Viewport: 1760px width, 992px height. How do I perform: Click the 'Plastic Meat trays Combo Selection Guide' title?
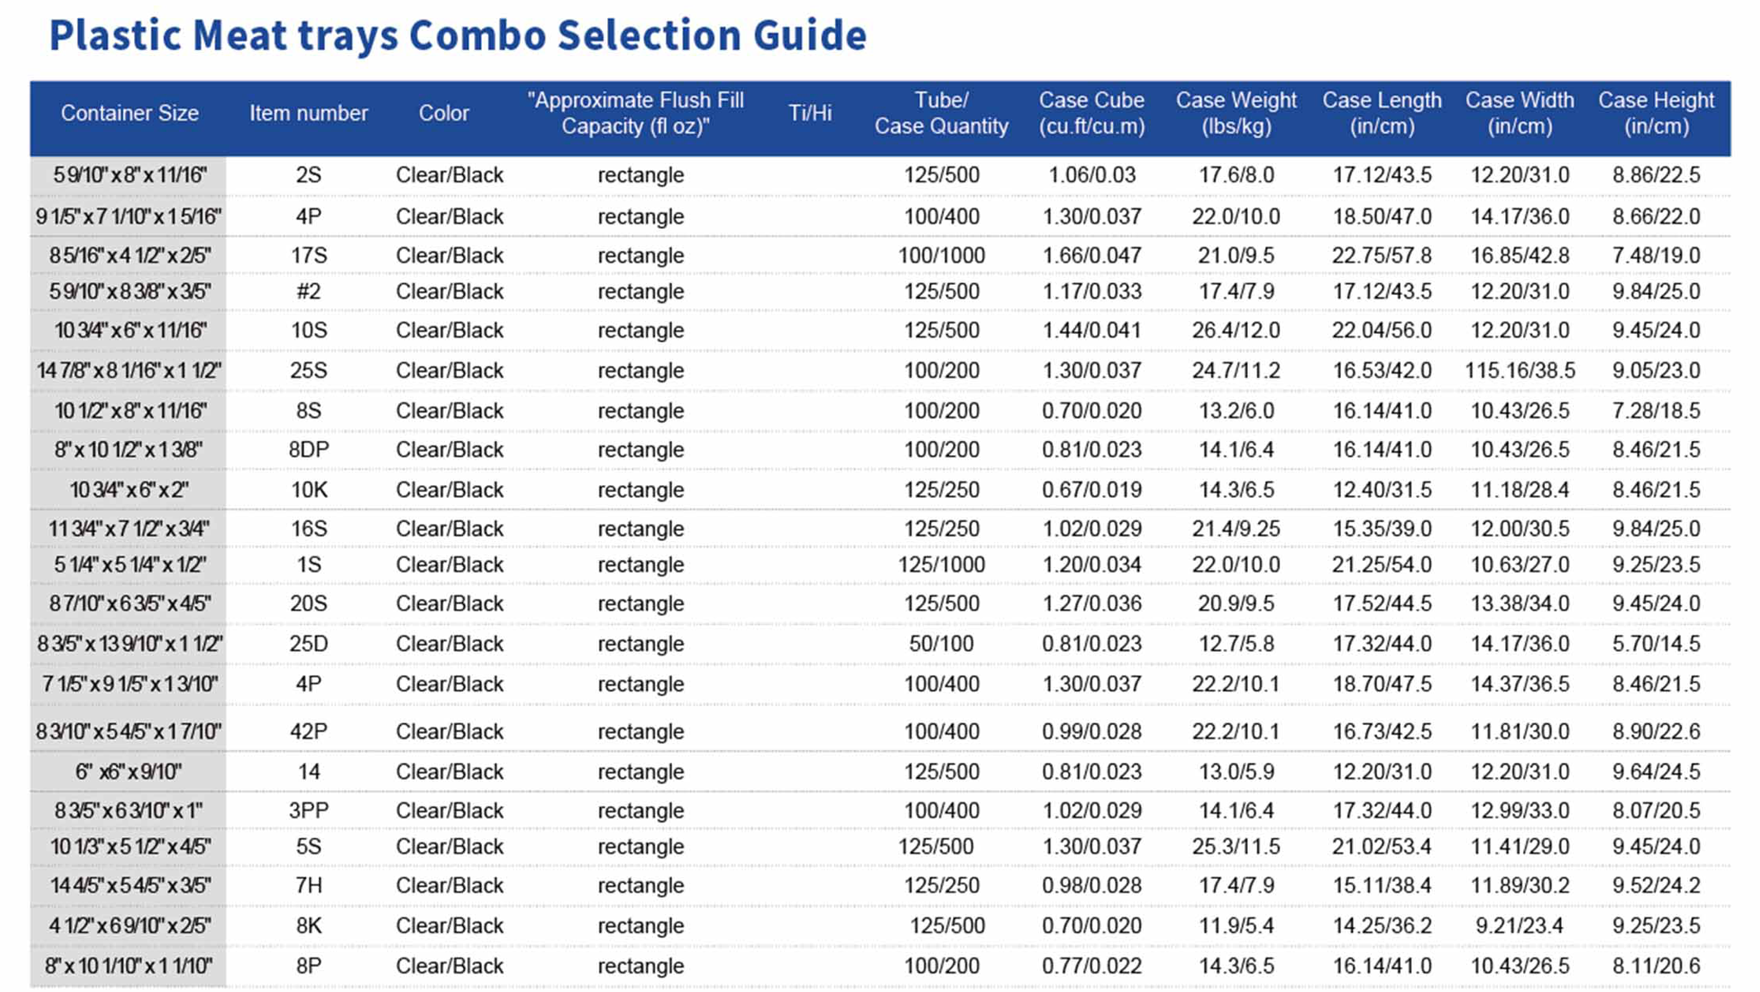pos(457,36)
